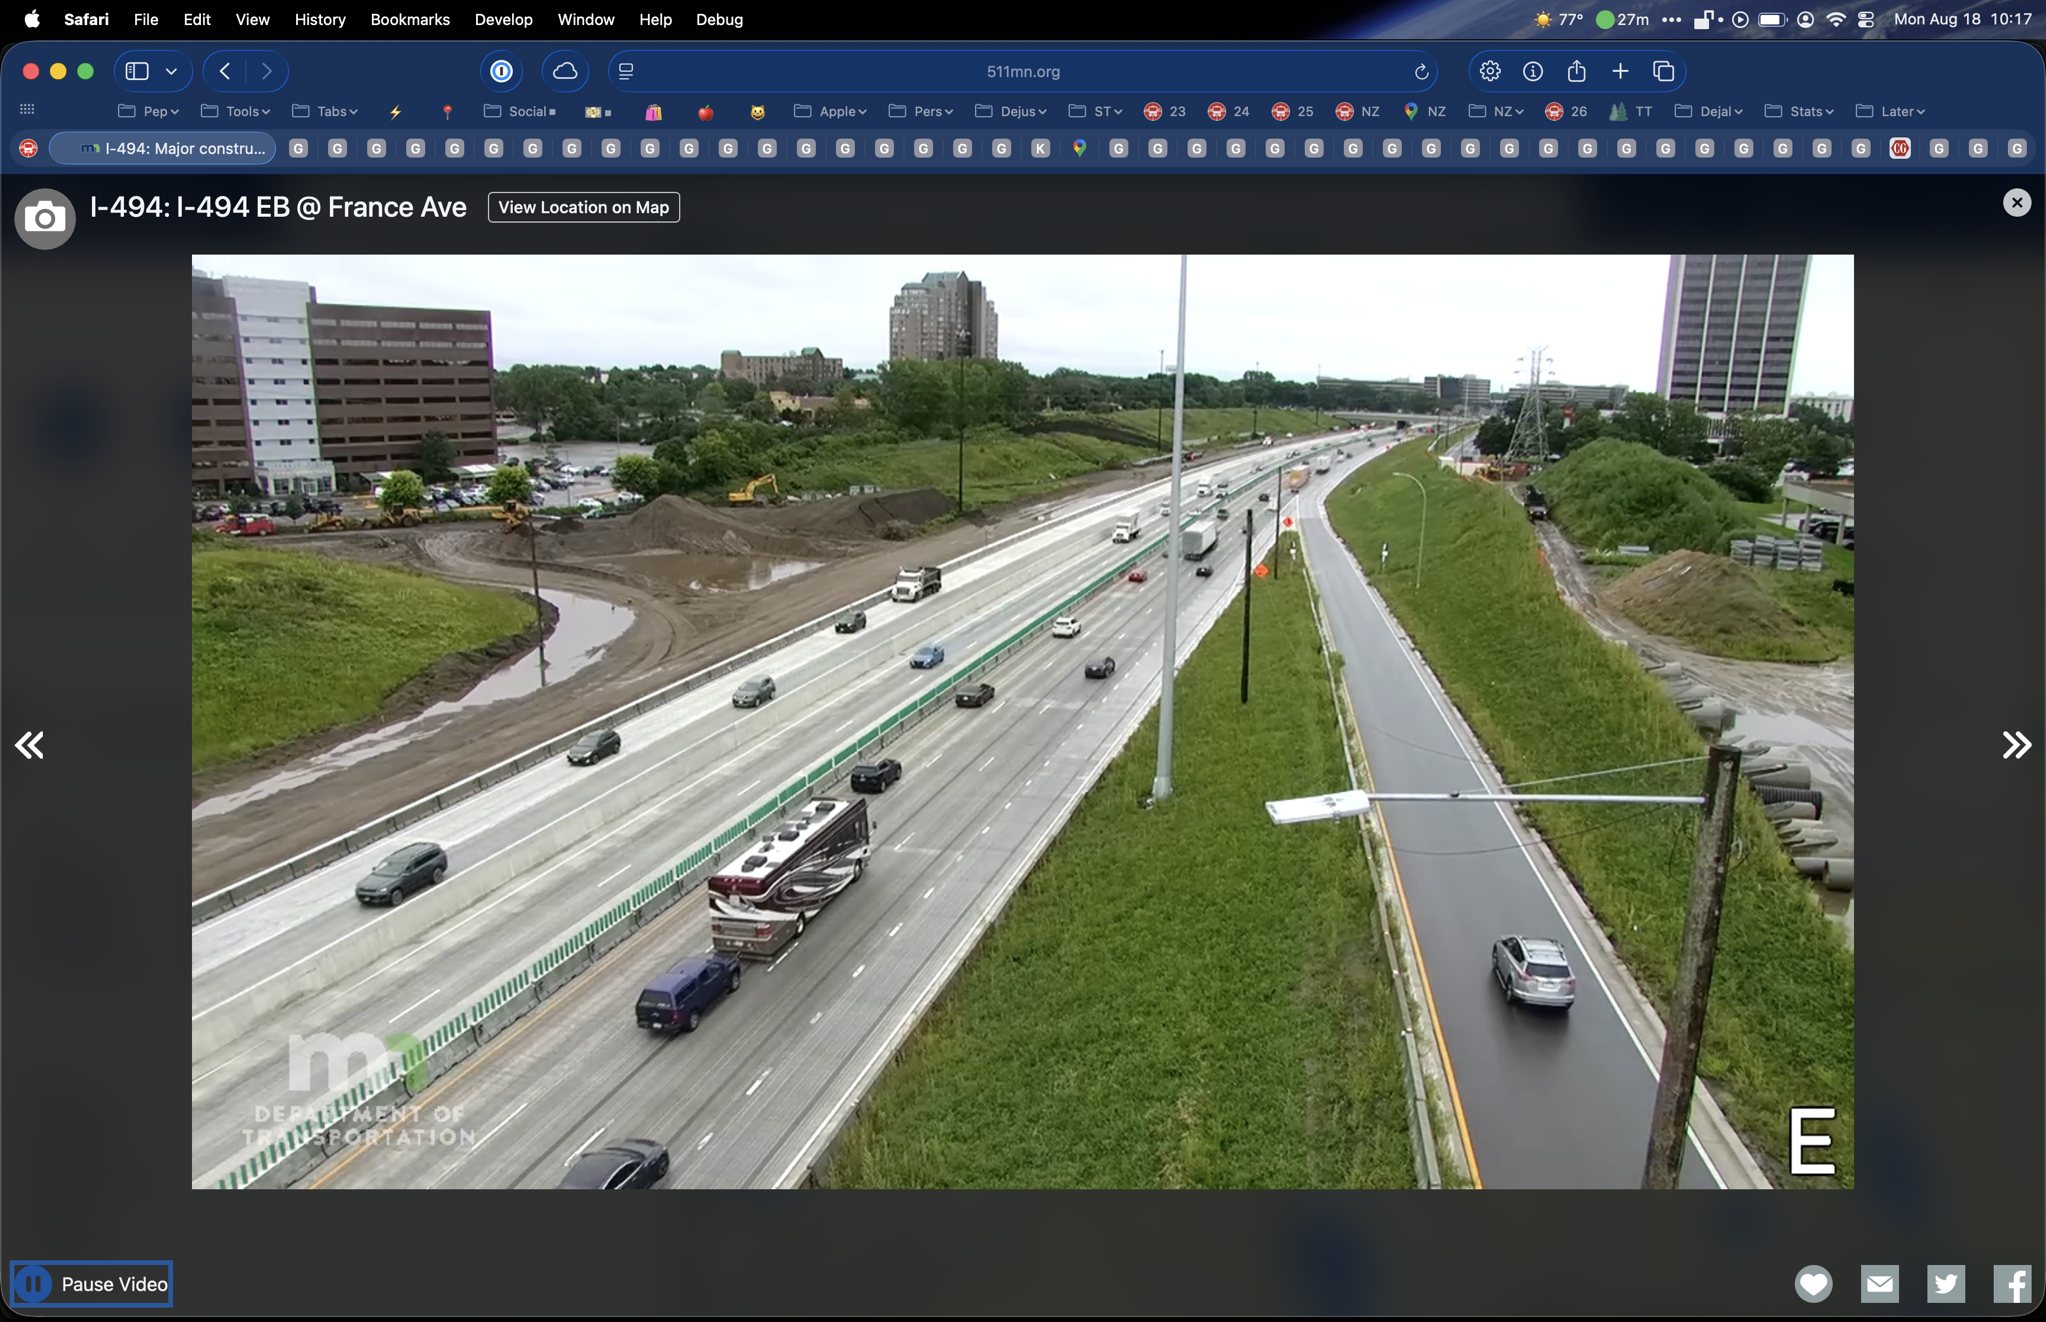Viewport: 2046px width, 1322px height.
Task: Reload the page
Action: 1421,71
